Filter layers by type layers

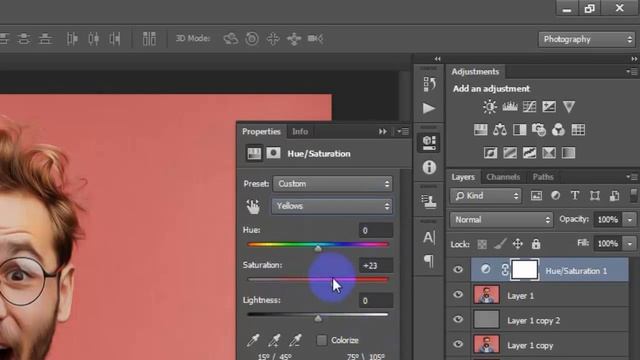(x=575, y=196)
